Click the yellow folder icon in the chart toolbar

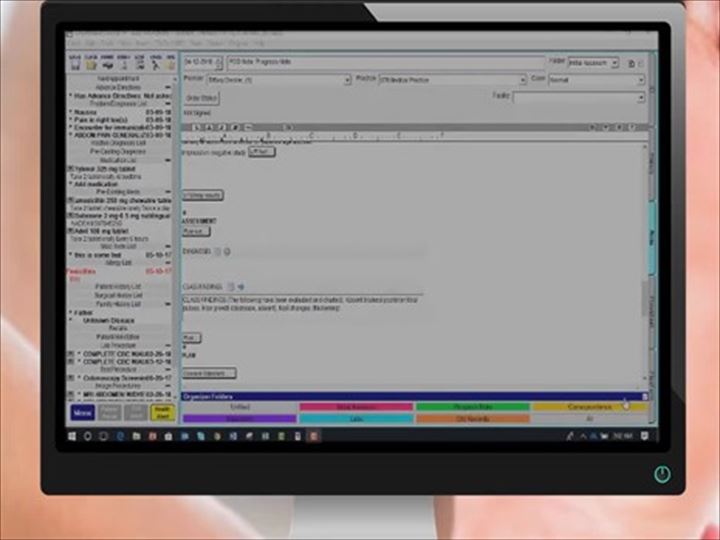click(x=90, y=63)
